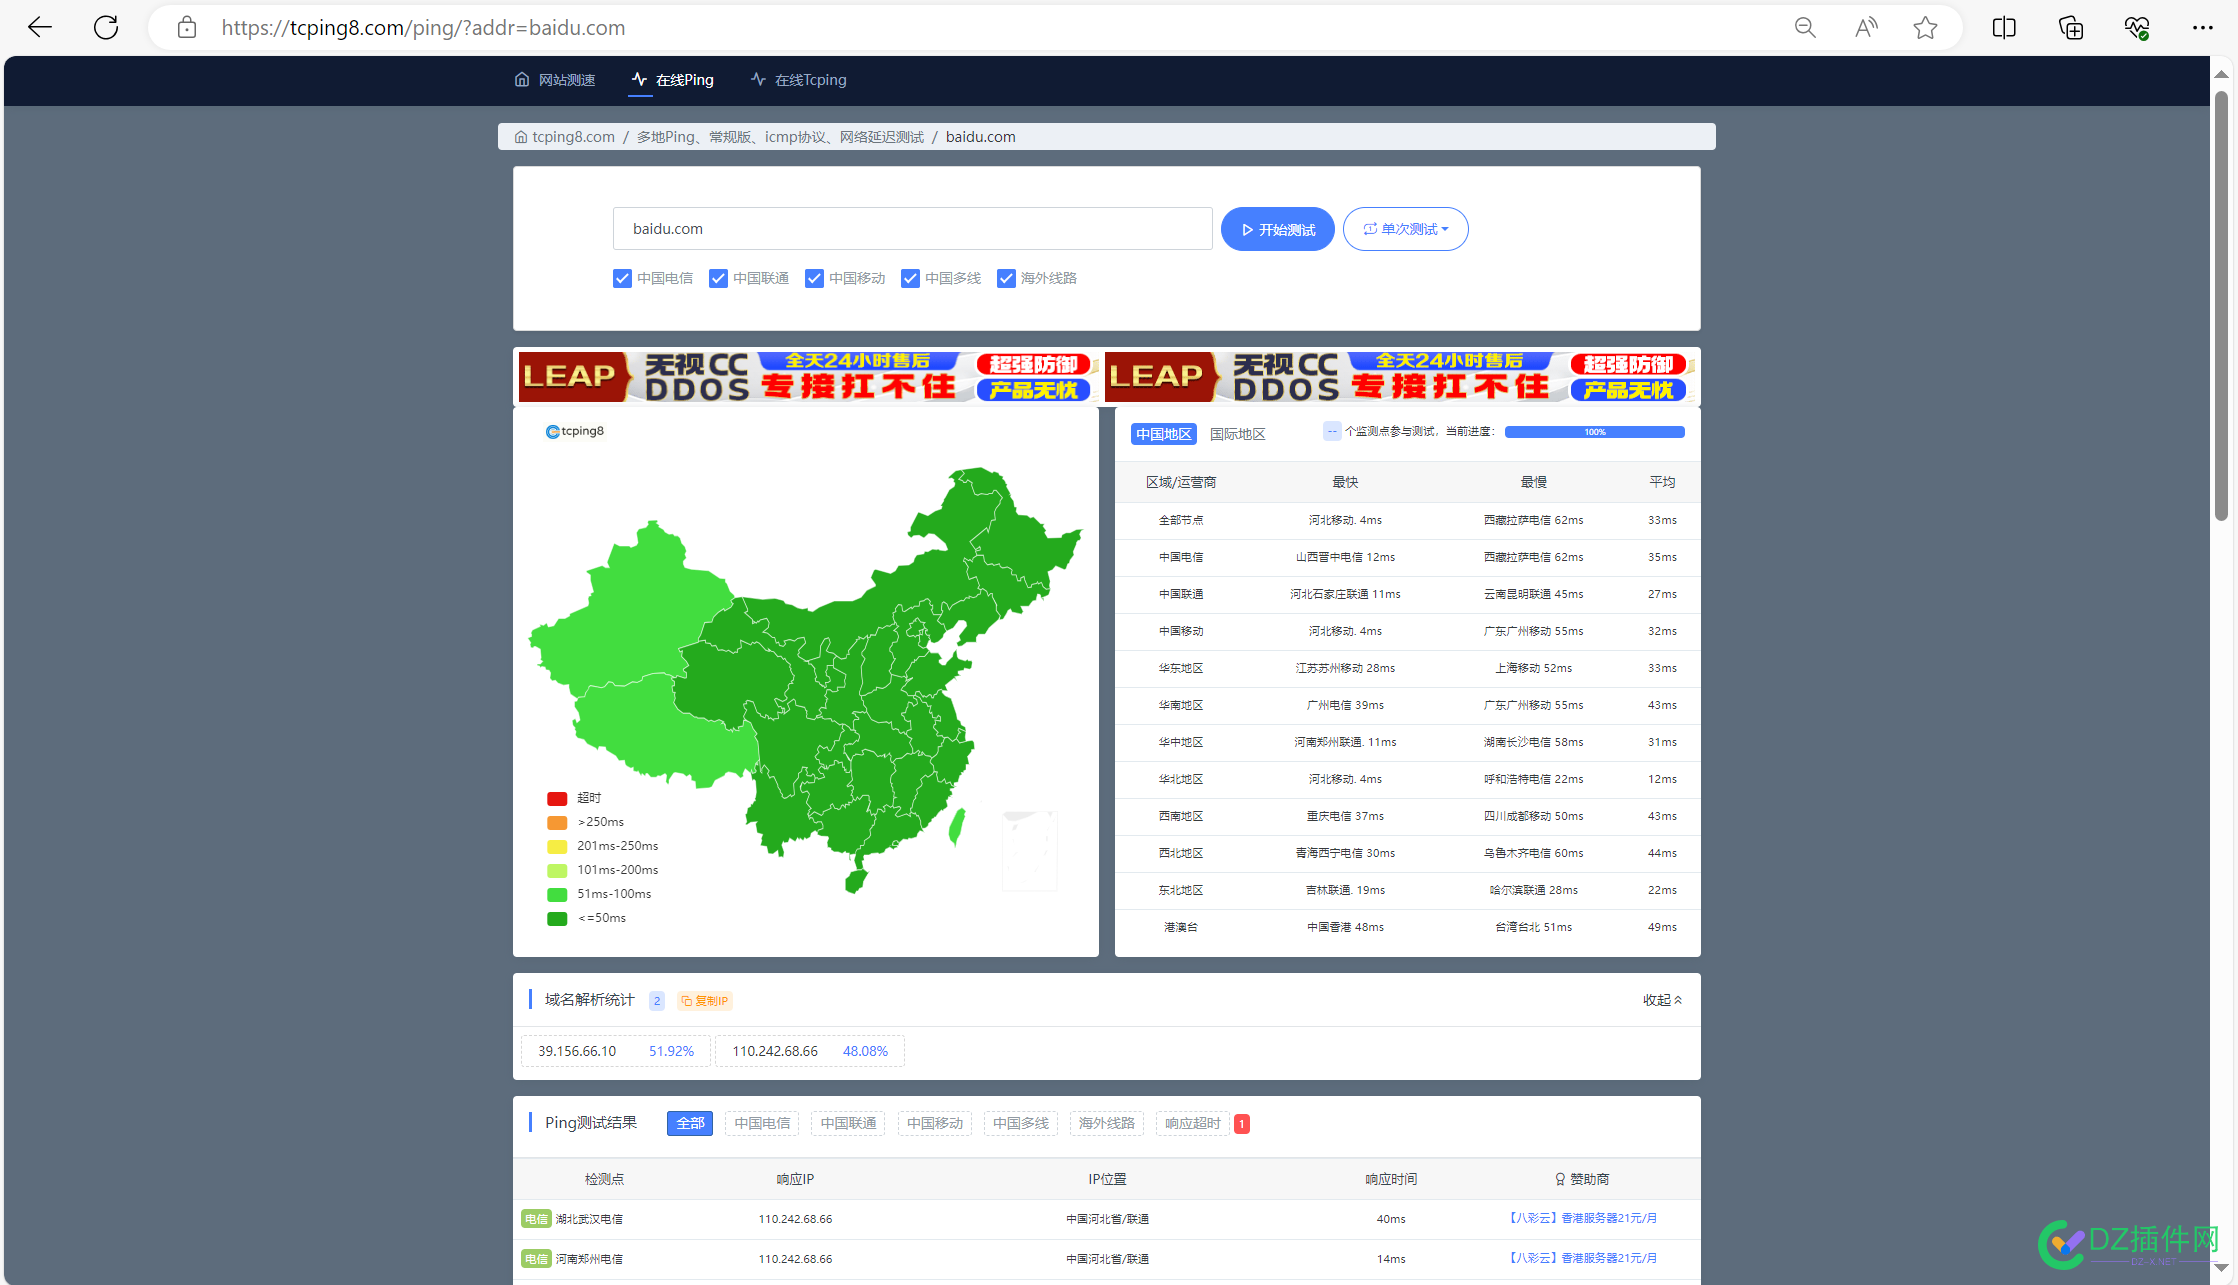Viewport: 2238px width, 1285px height.
Task: Open 在线Ping navigation tab
Action: tap(673, 80)
